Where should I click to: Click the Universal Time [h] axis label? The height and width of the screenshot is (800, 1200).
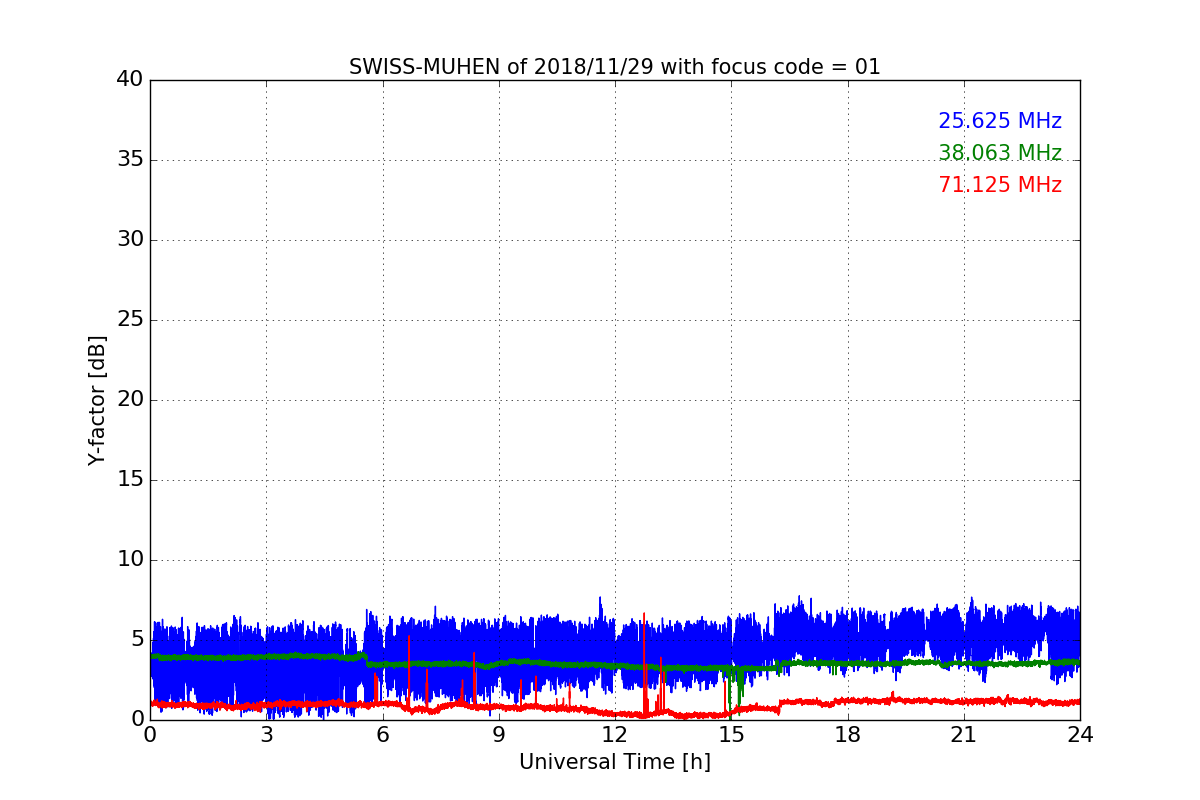[615, 762]
